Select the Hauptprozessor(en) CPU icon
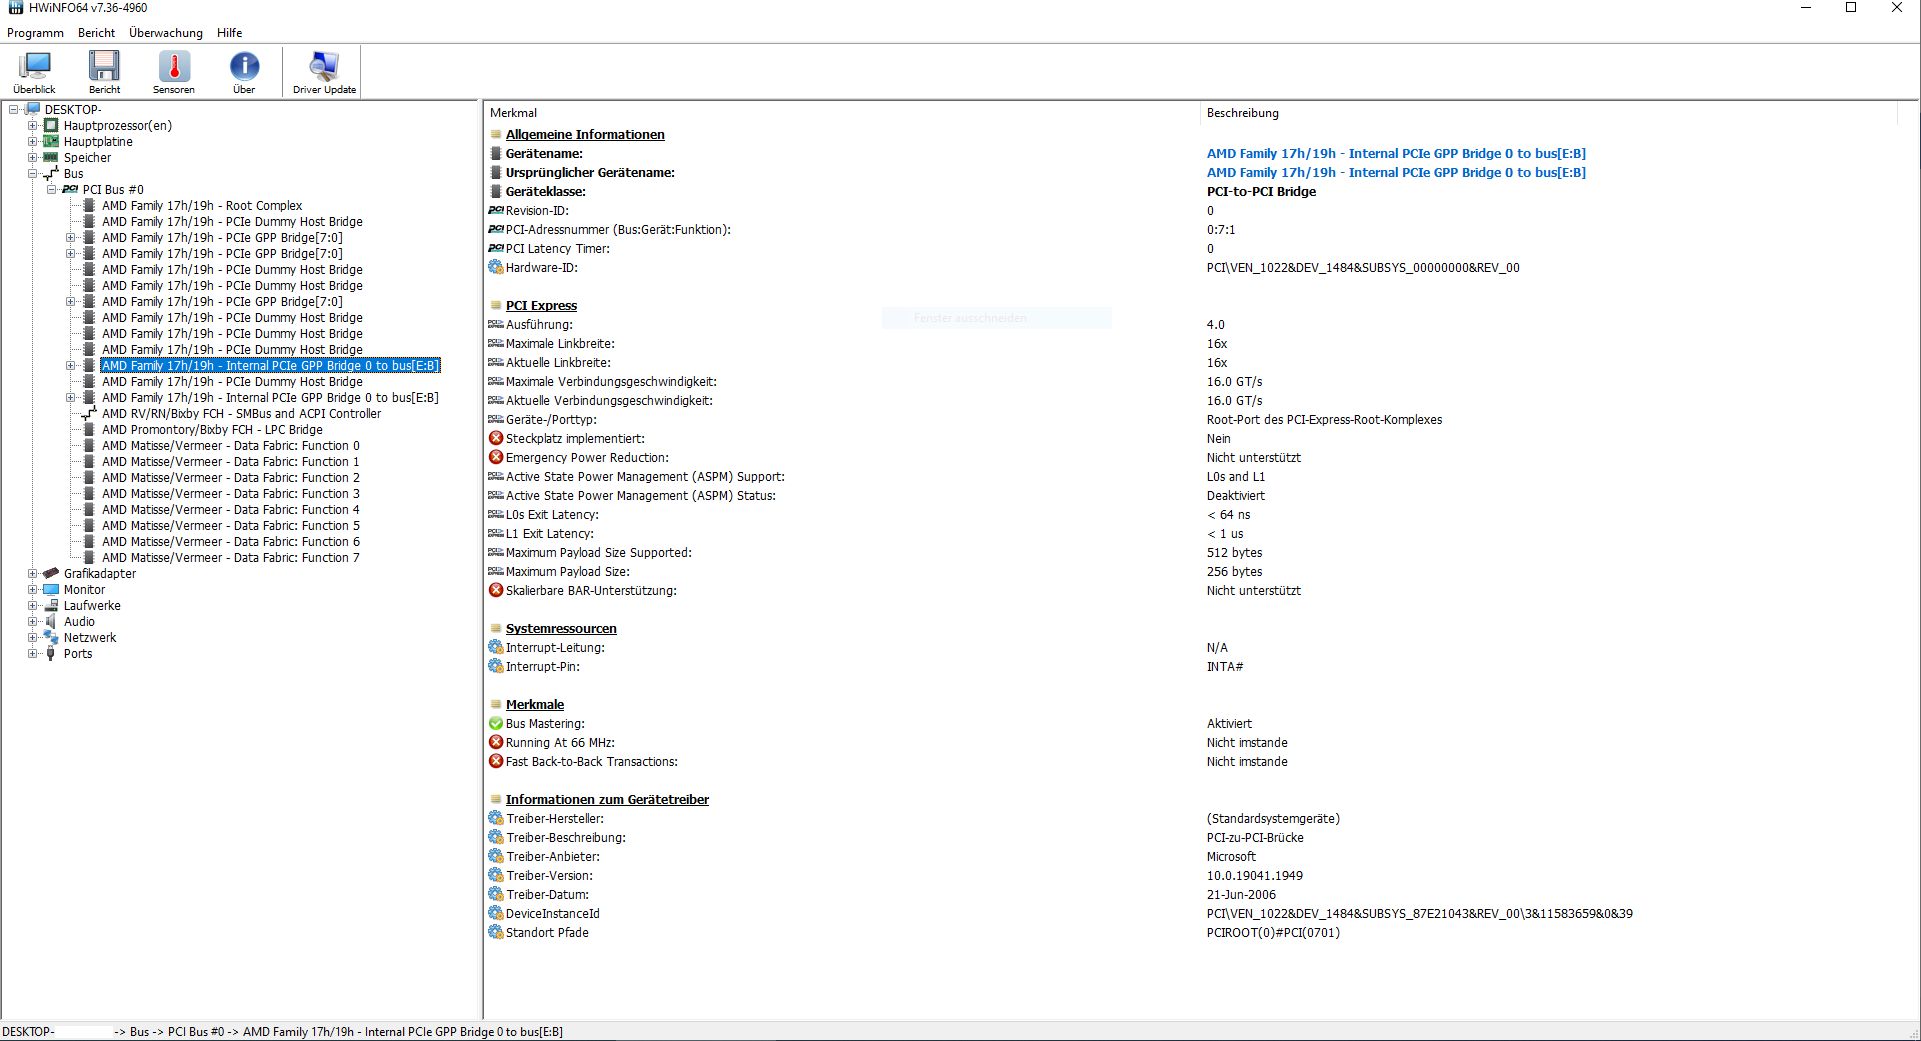 click(51, 126)
